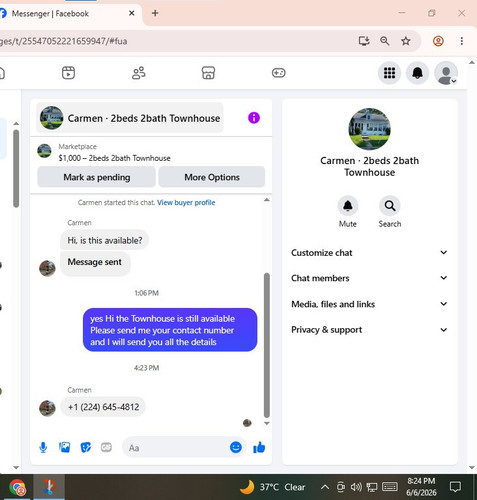Click large townhouse profile picture in side panel
477x500 pixels.
click(369, 129)
